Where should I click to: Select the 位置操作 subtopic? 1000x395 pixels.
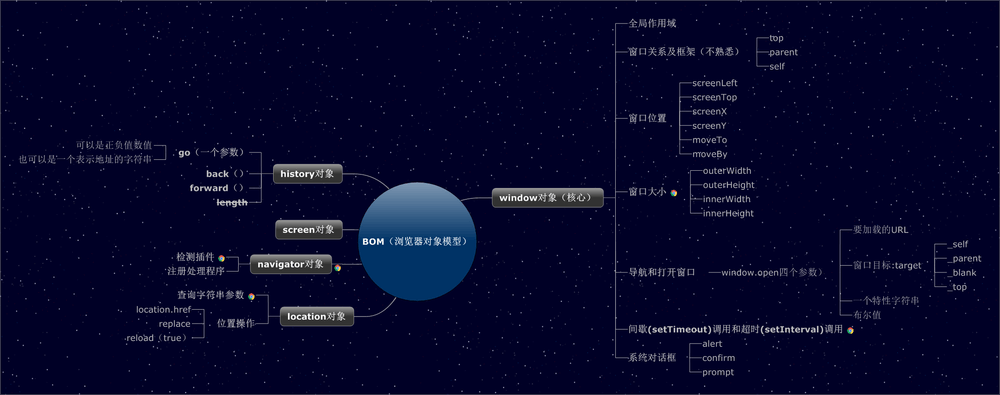[236, 323]
